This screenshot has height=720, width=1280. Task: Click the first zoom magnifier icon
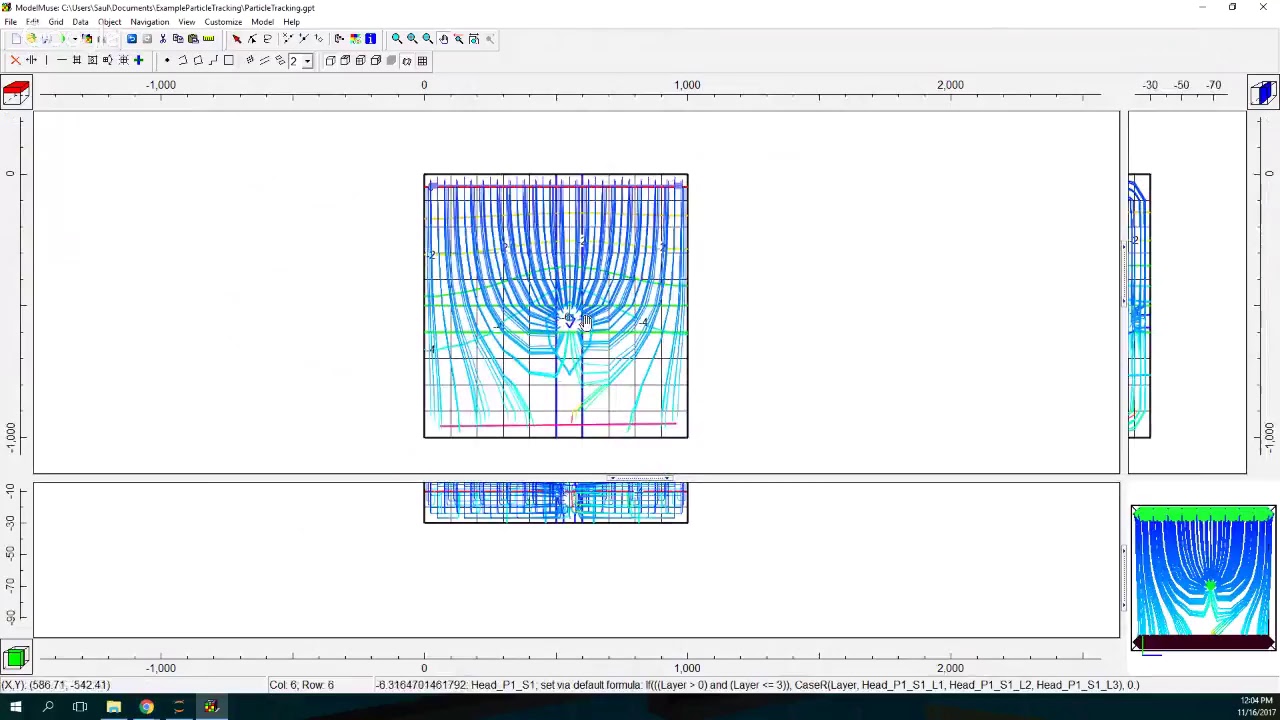coord(397,39)
